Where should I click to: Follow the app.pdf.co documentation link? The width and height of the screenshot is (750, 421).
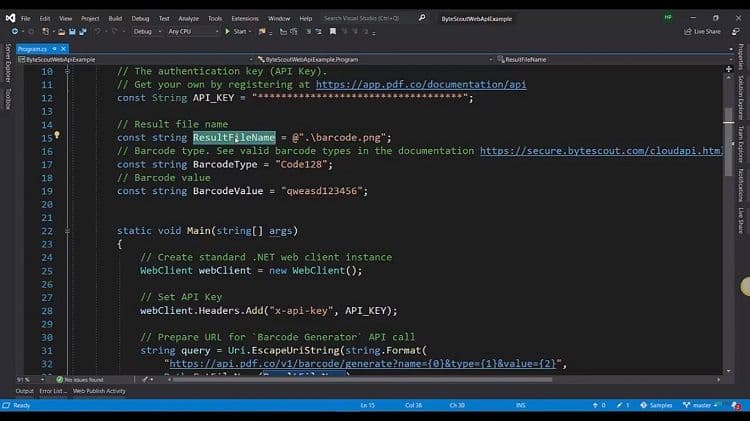coord(421,85)
